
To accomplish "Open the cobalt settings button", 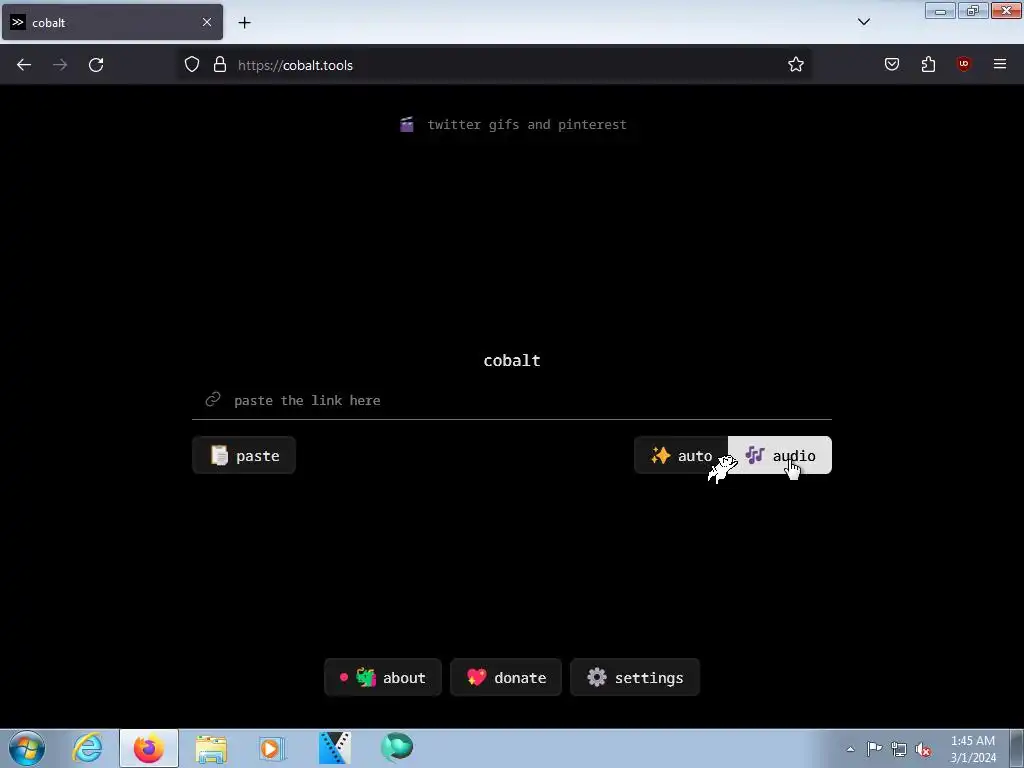I will click(x=635, y=678).
